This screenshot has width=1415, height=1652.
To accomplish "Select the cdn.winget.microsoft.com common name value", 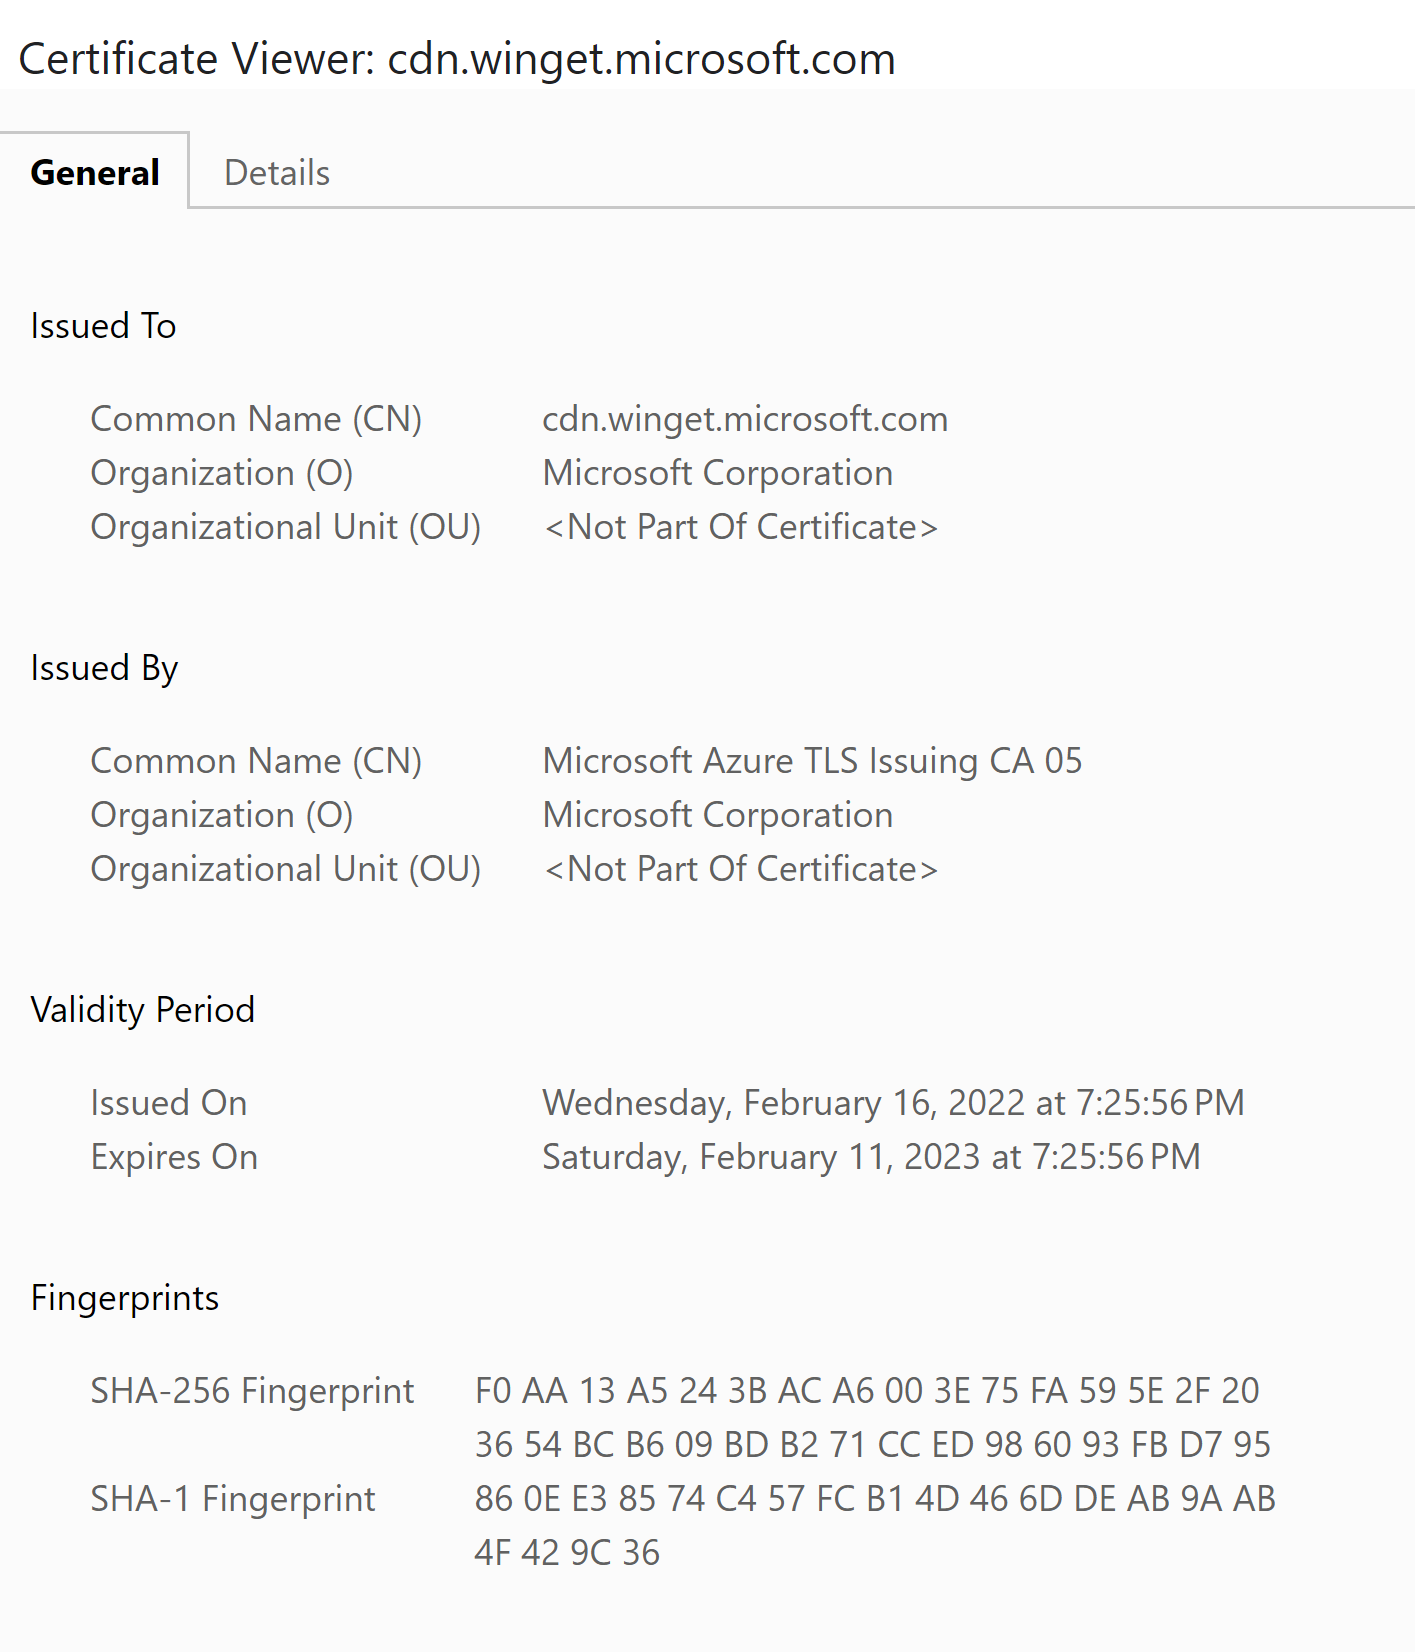I will 744,419.
